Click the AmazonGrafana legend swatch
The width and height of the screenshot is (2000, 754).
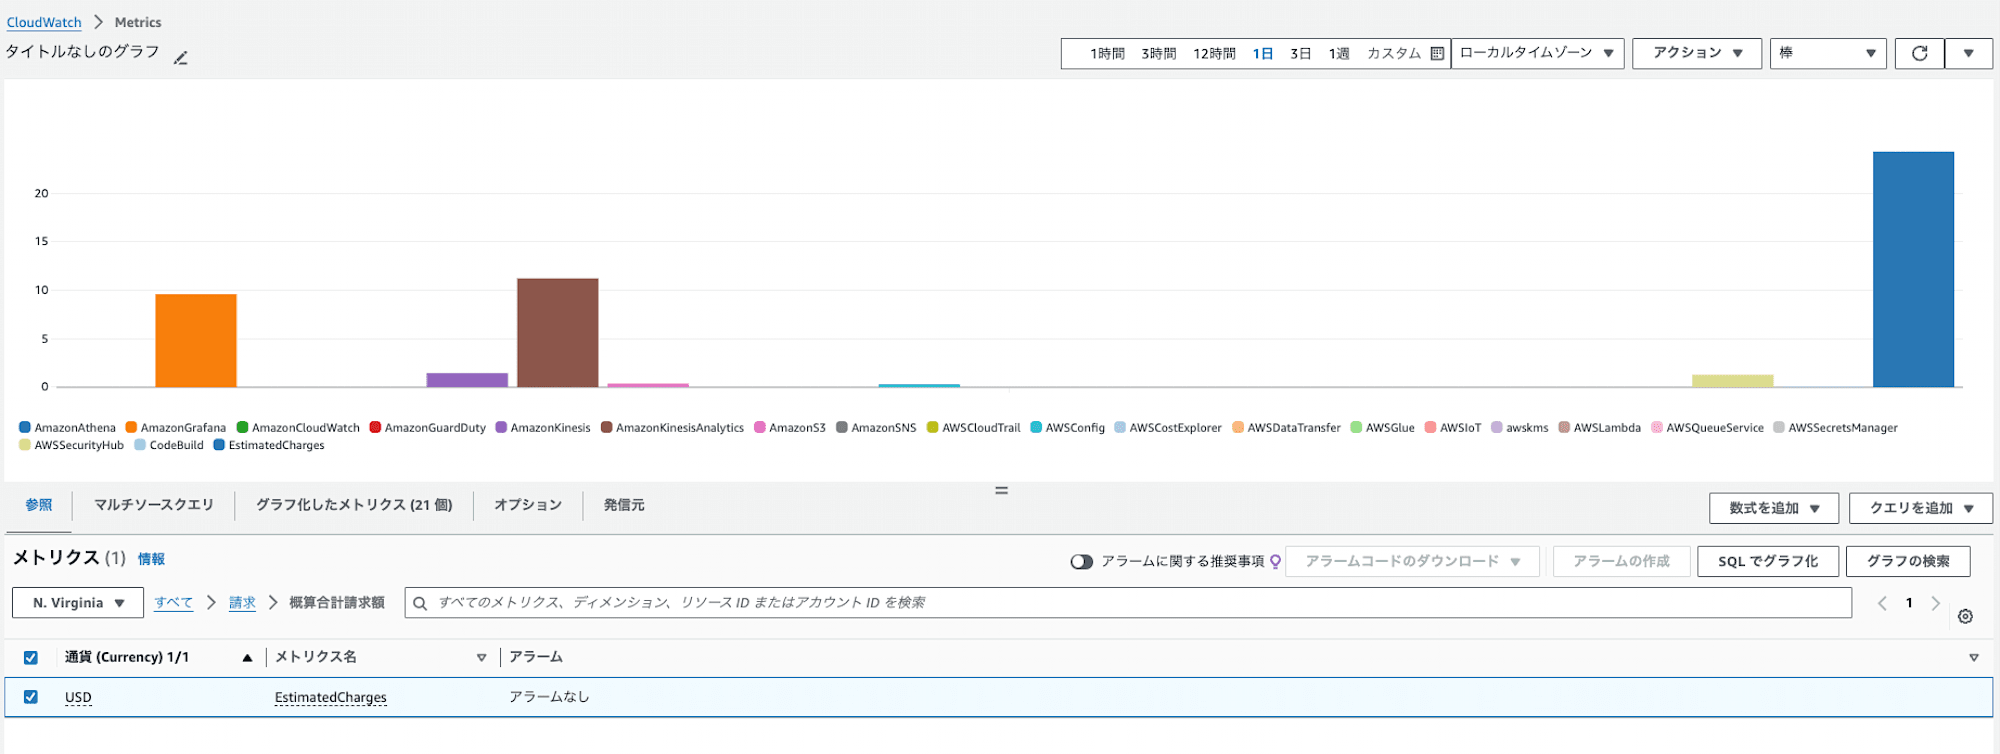[x=131, y=427]
